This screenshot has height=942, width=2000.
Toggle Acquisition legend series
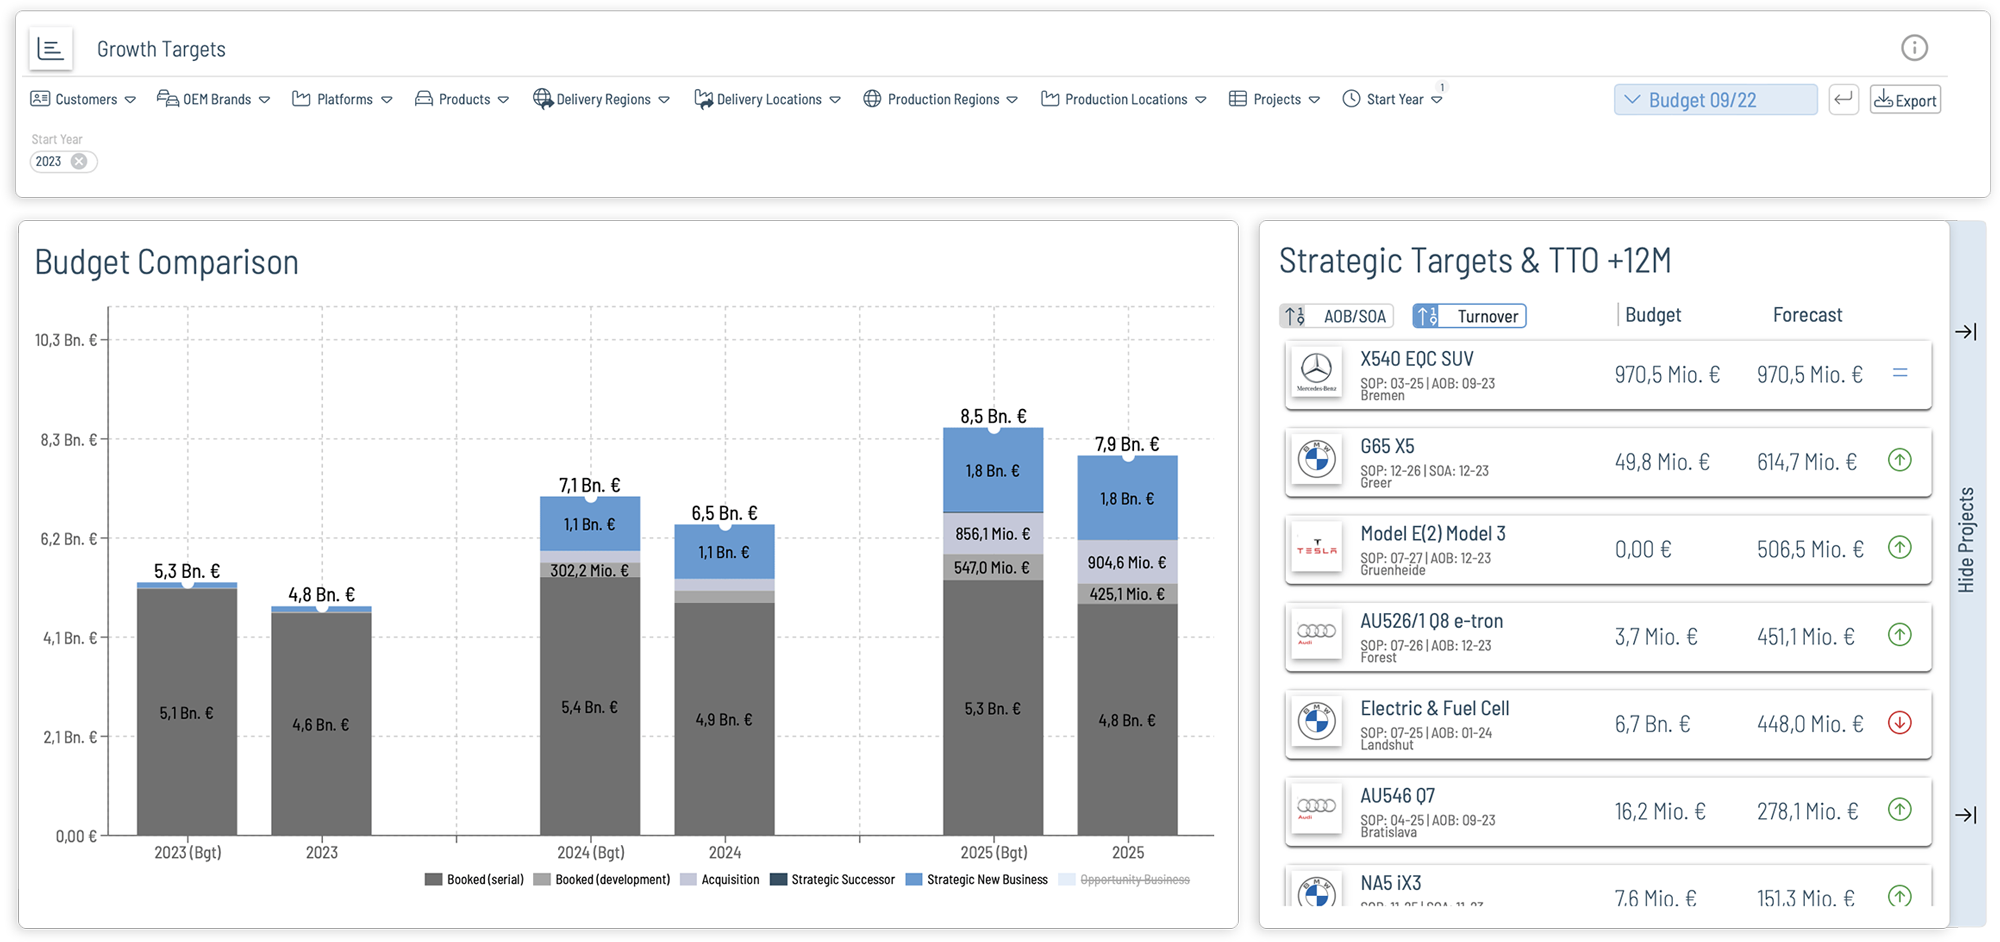(x=720, y=880)
